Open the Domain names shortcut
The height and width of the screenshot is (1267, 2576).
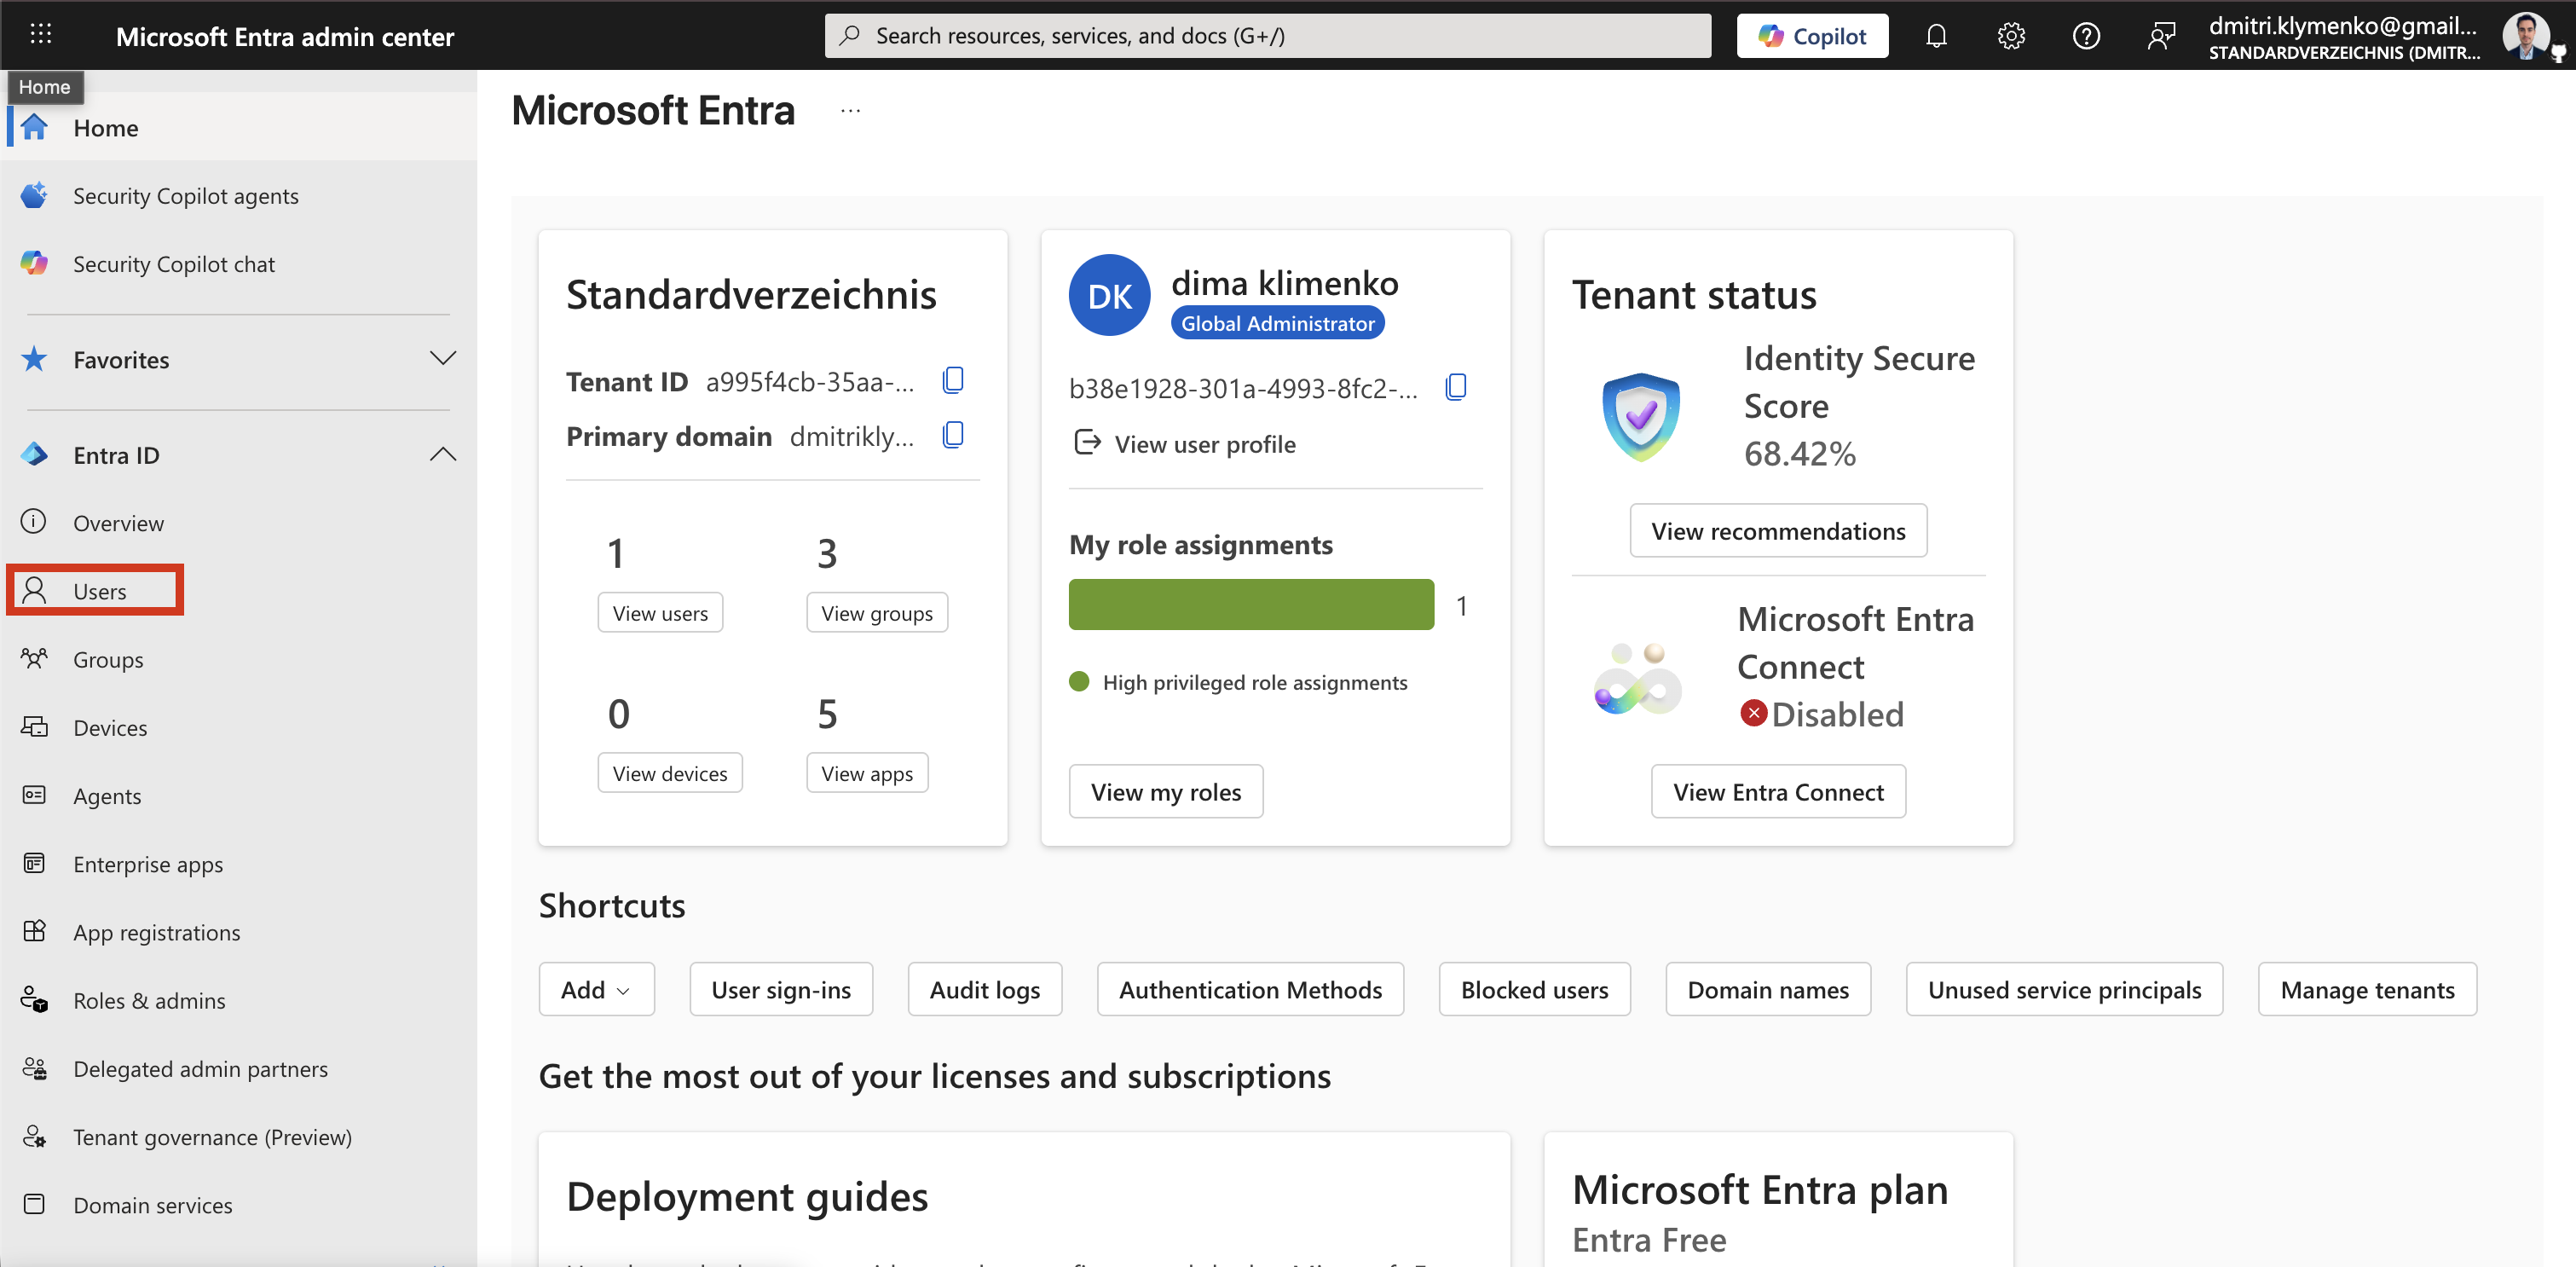click(1768, 990)
